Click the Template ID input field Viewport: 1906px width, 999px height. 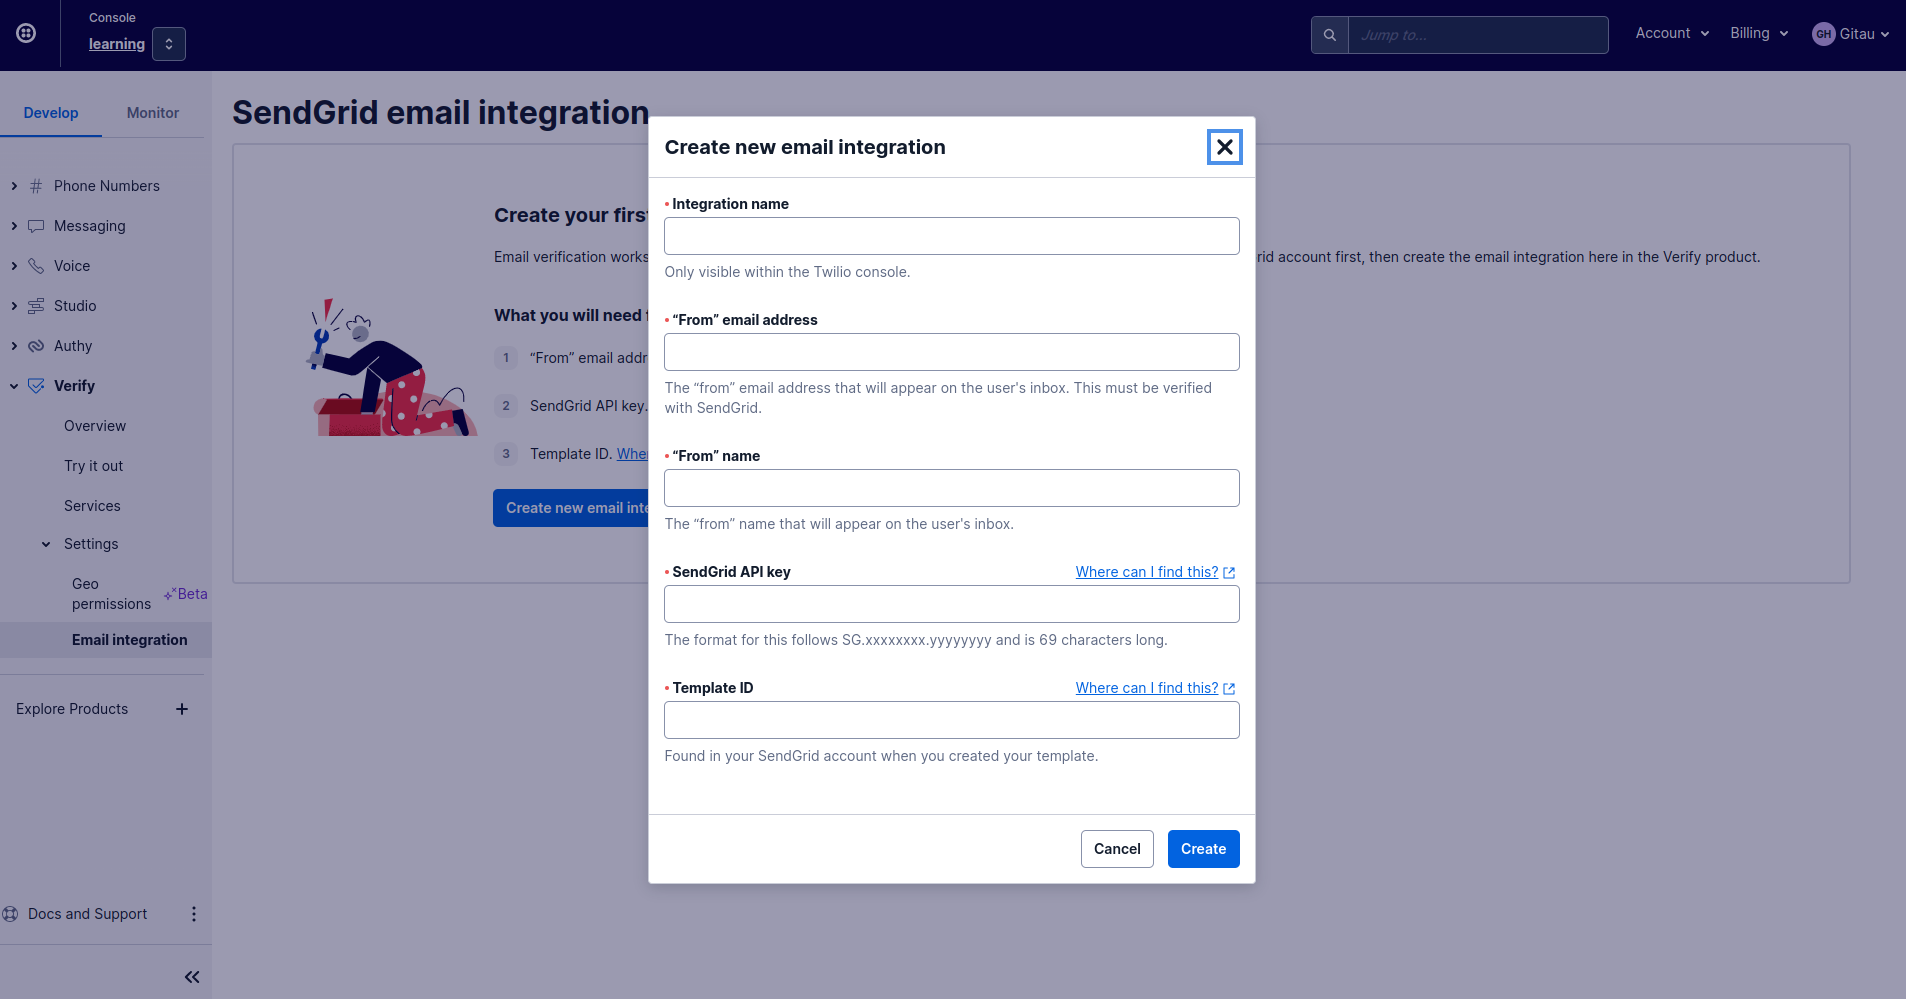952,720
